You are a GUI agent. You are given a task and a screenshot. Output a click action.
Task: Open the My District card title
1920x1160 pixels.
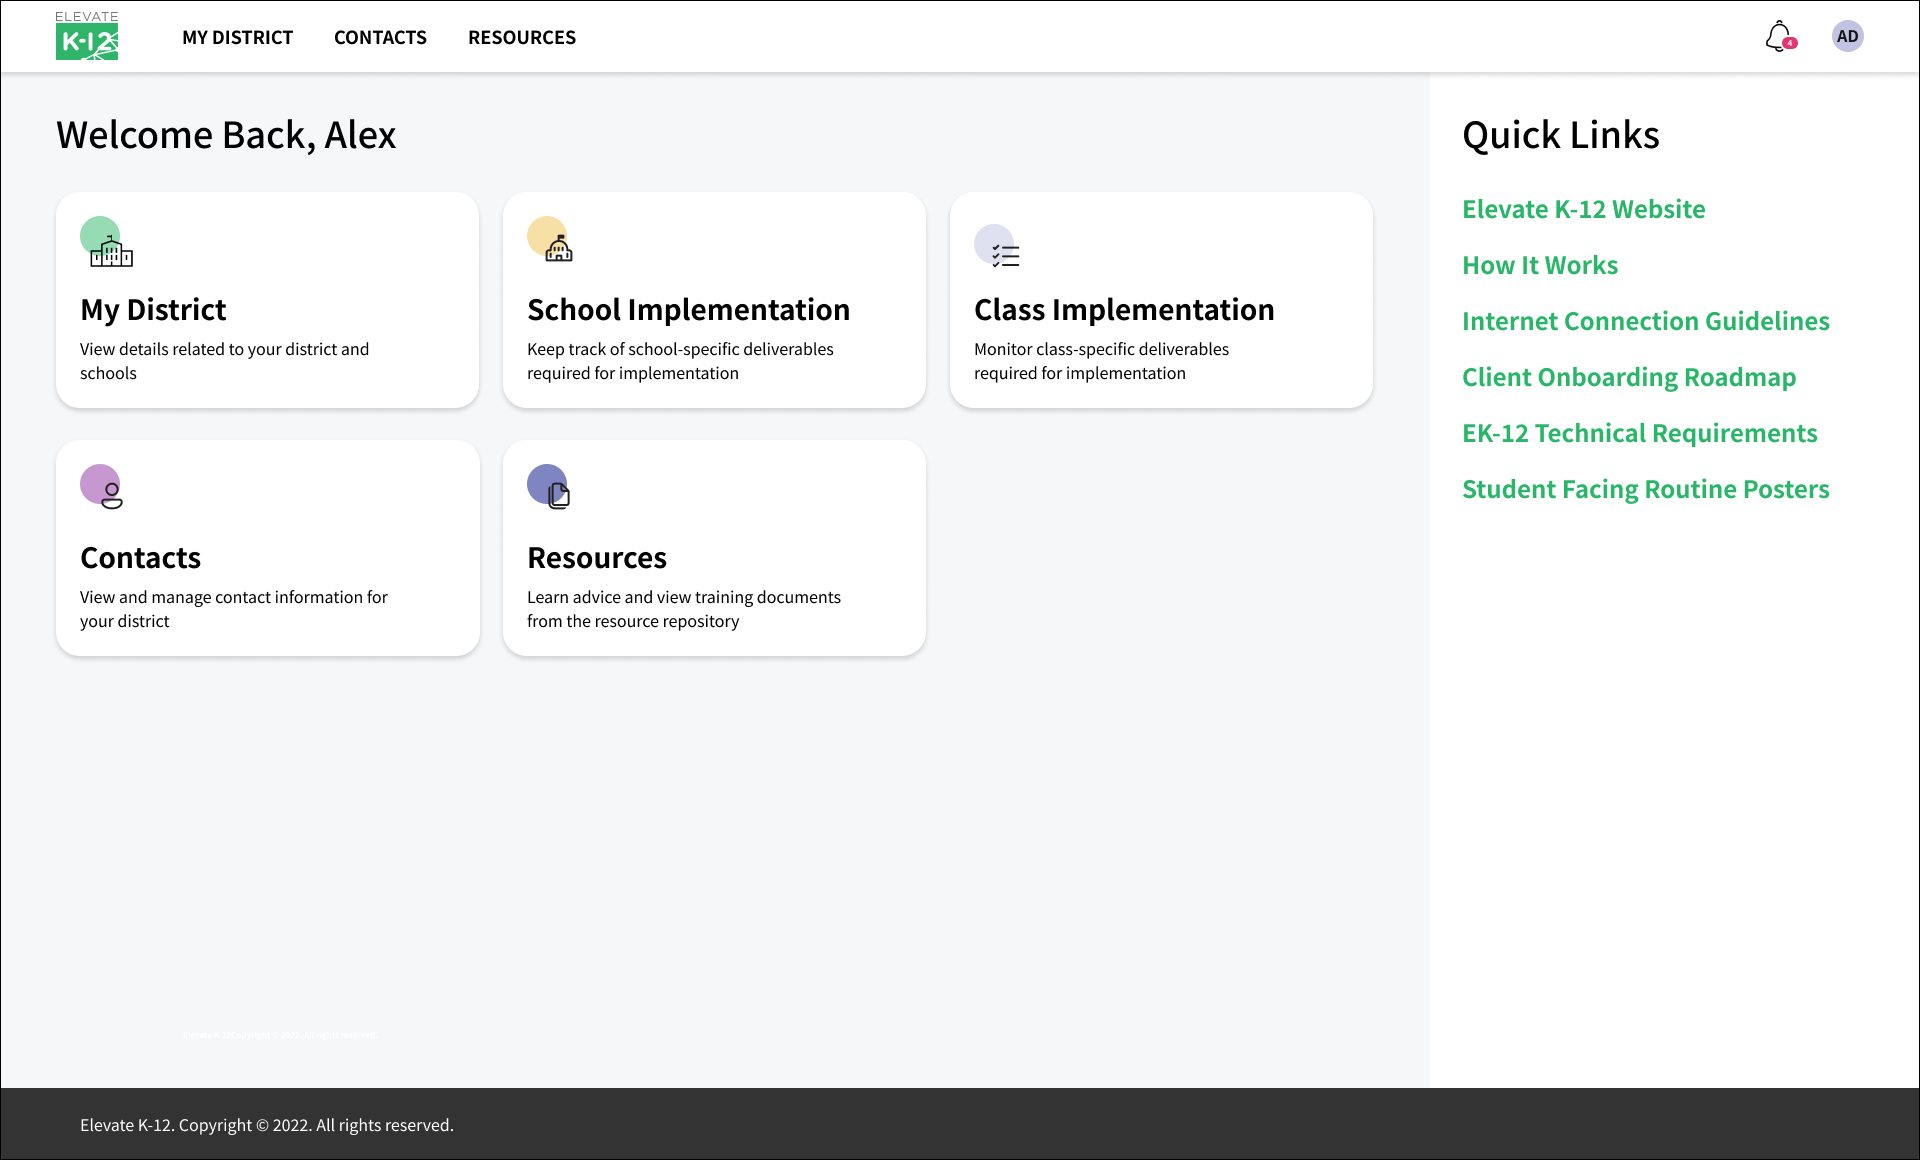153,310
